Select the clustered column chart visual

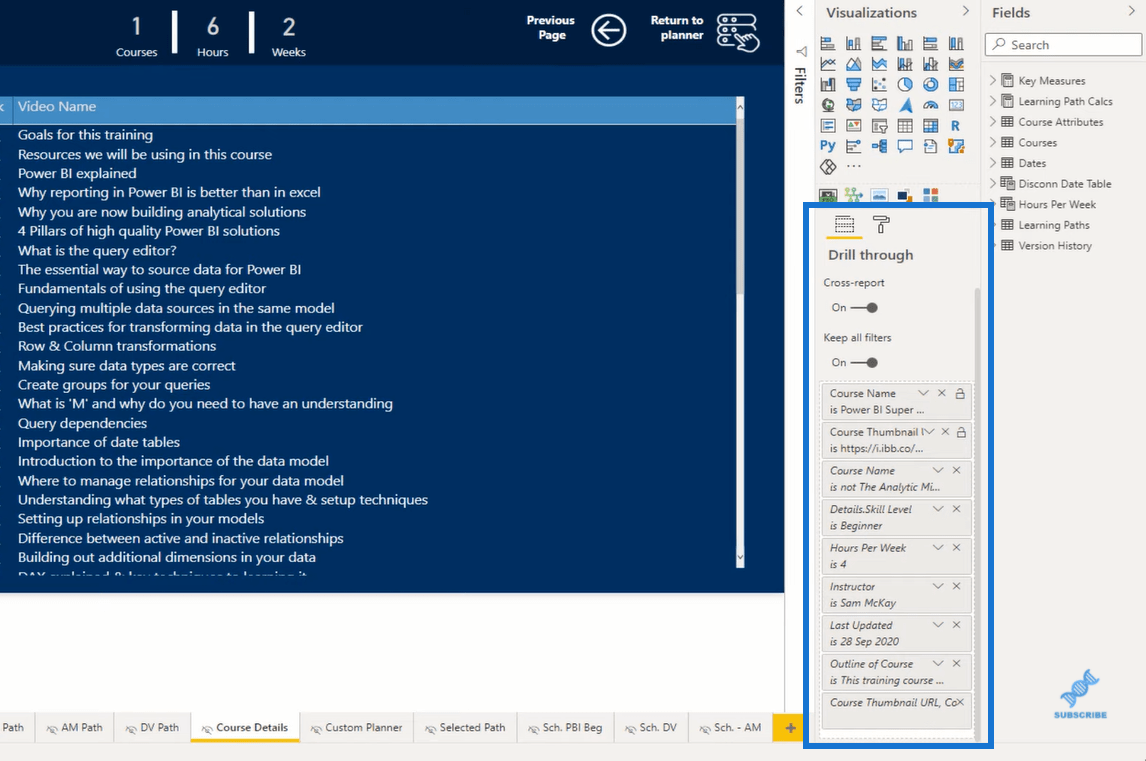pyautogui.click(x=905, y=44)
